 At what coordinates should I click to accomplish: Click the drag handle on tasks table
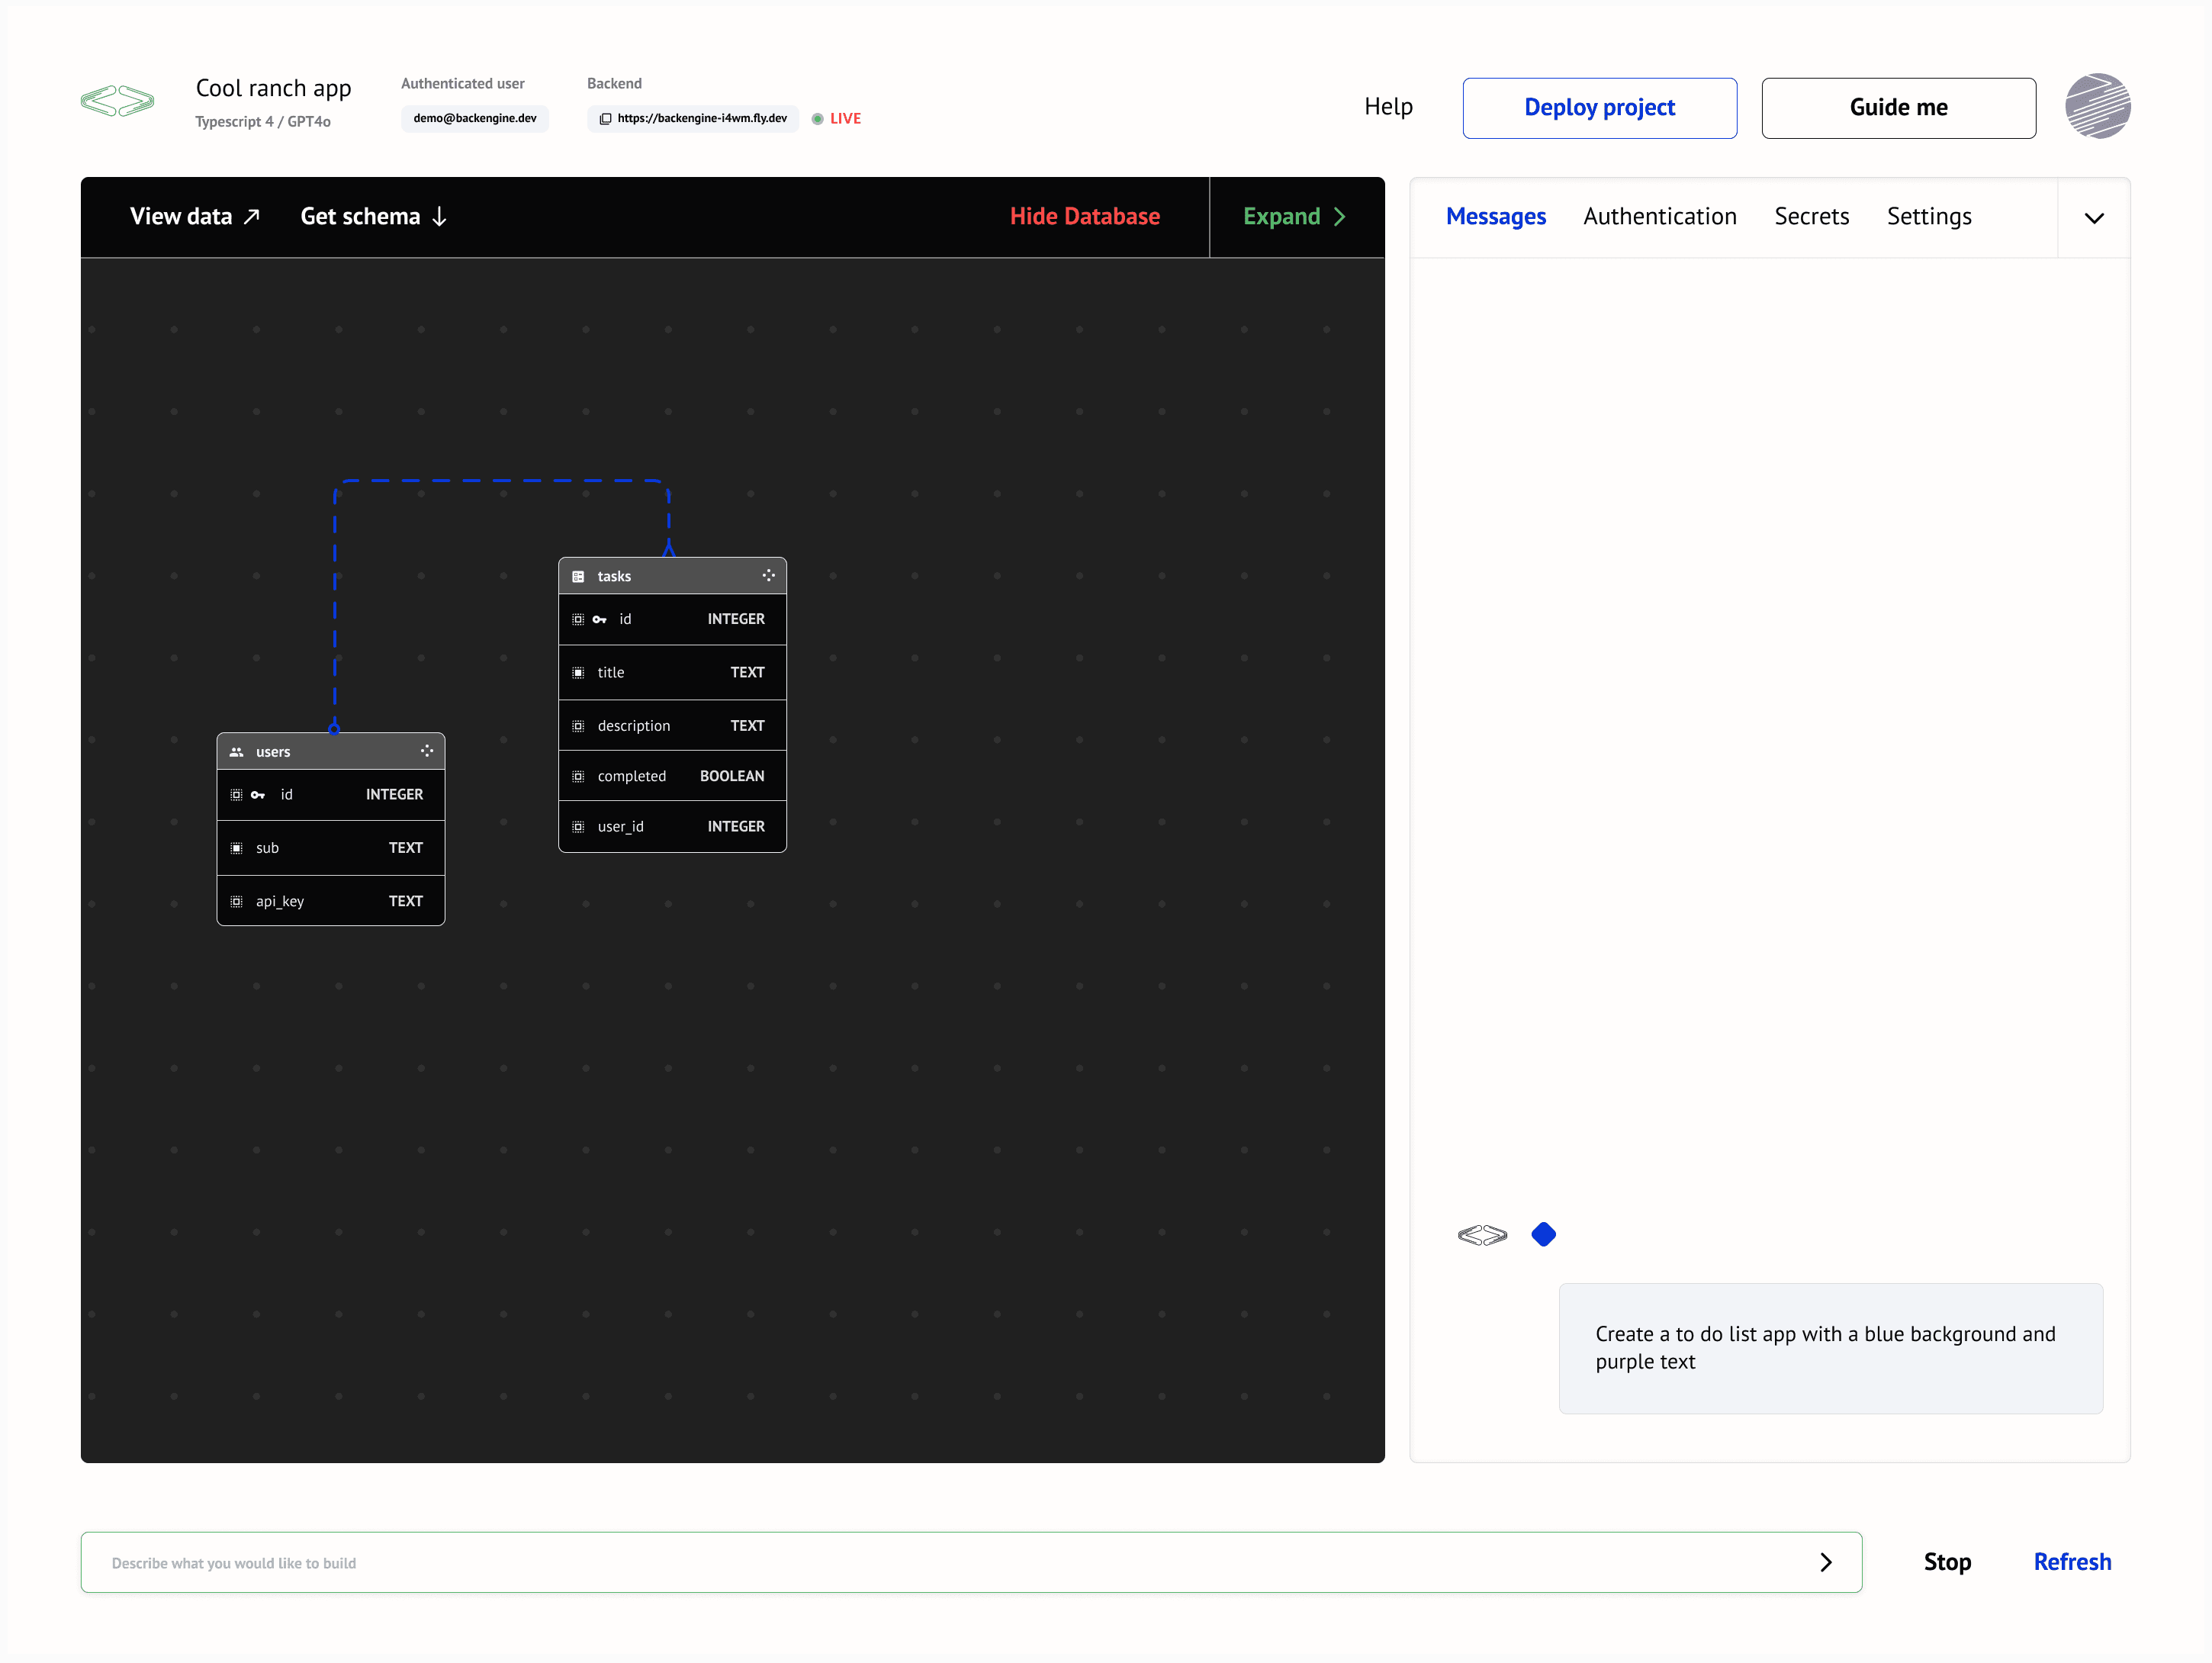[x=768, y=575]
